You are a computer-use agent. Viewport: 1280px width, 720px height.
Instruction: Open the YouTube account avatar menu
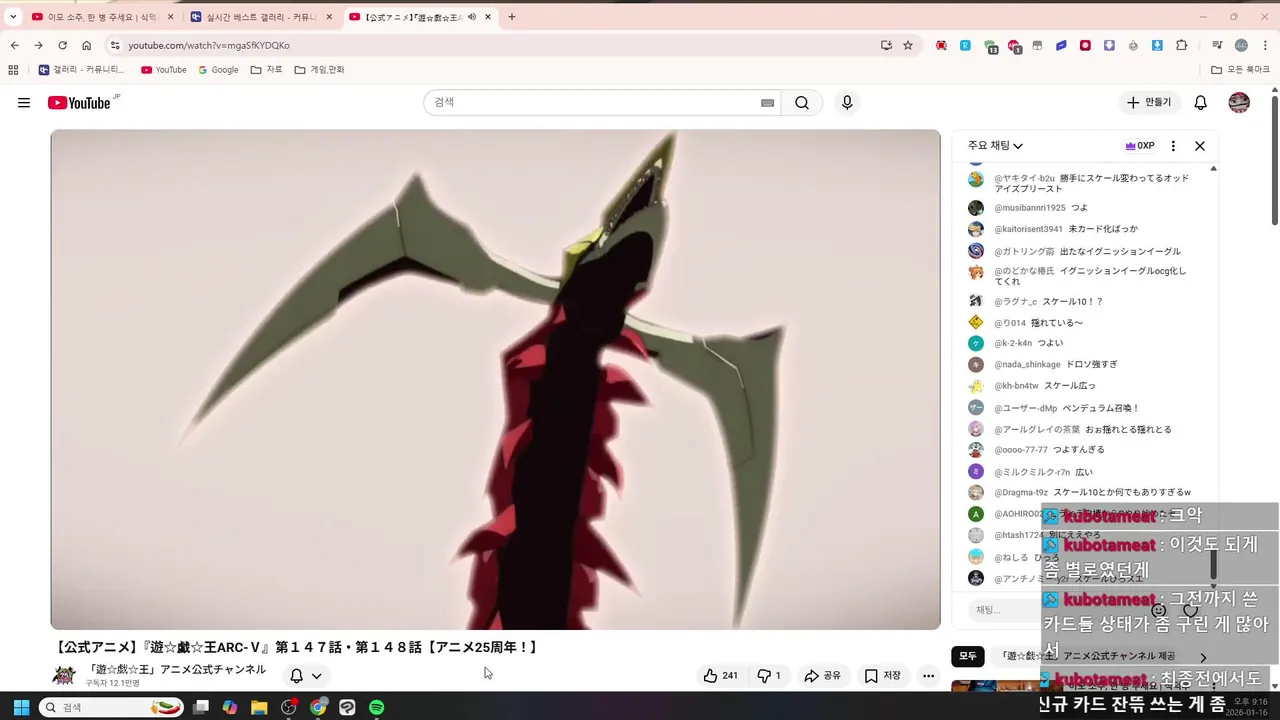point(1239,103)
